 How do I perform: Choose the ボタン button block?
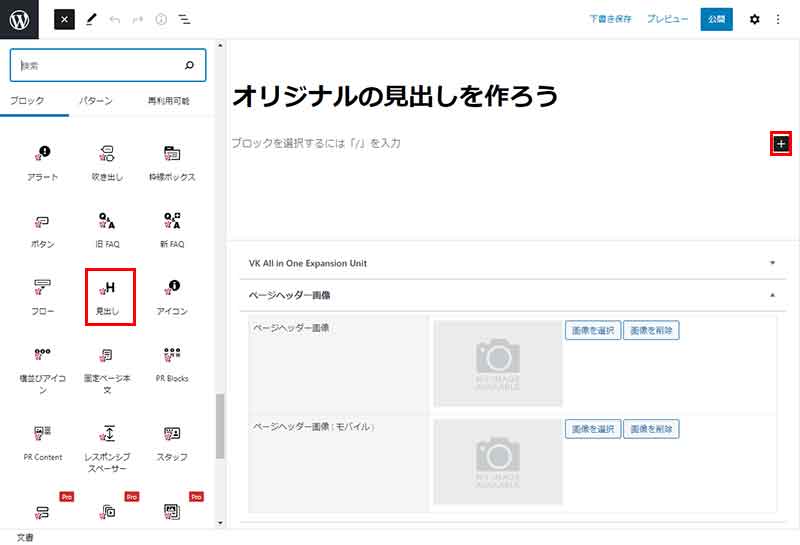click(x=42, y=229)
